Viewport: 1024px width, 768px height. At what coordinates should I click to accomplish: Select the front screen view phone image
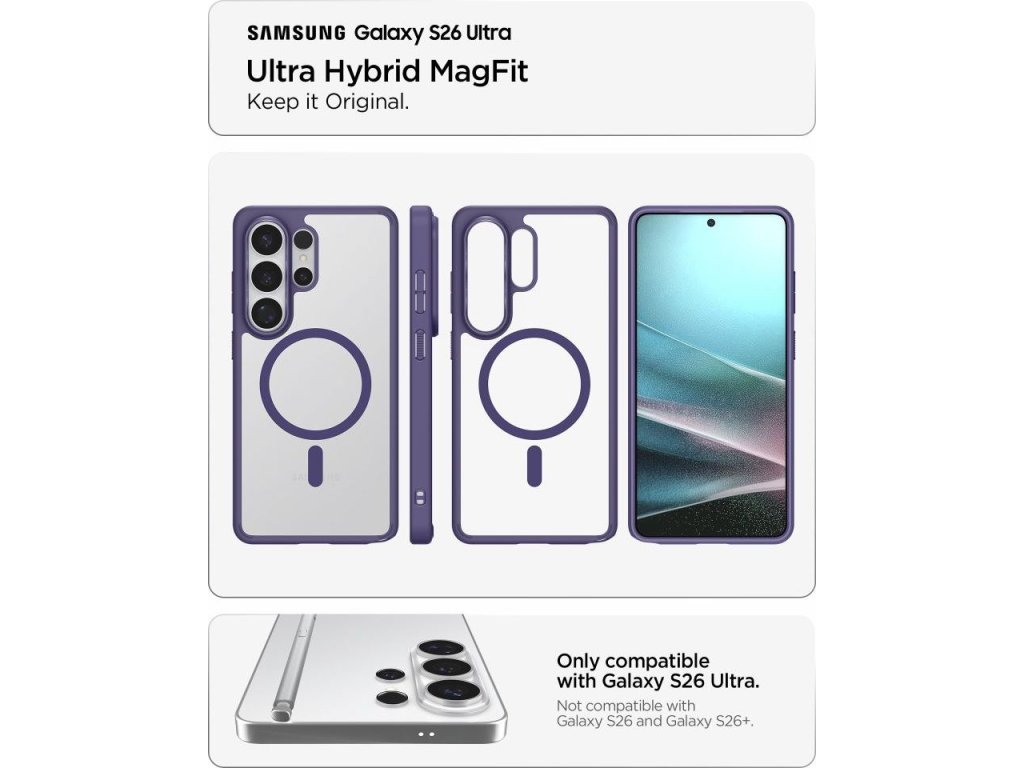click(x=711, y=375)
